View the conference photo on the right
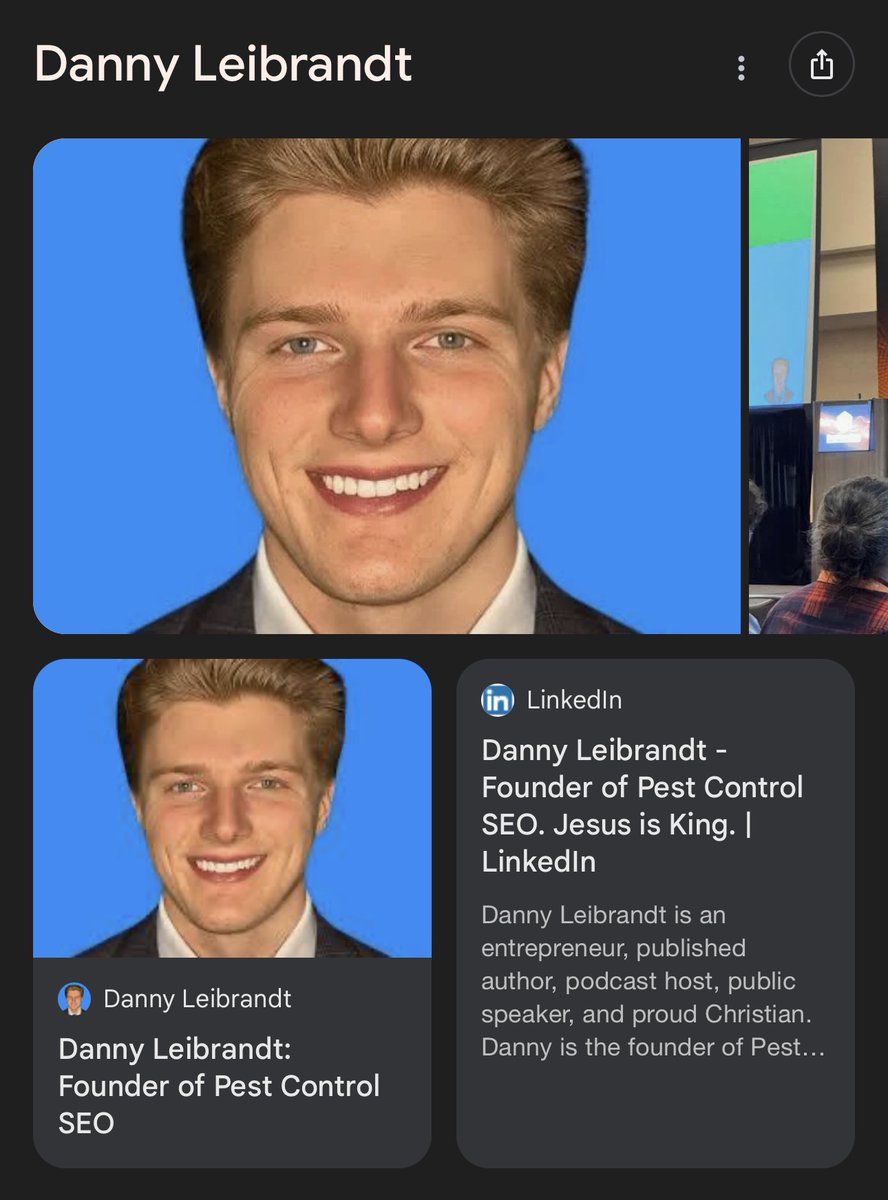 pos(818,386)
